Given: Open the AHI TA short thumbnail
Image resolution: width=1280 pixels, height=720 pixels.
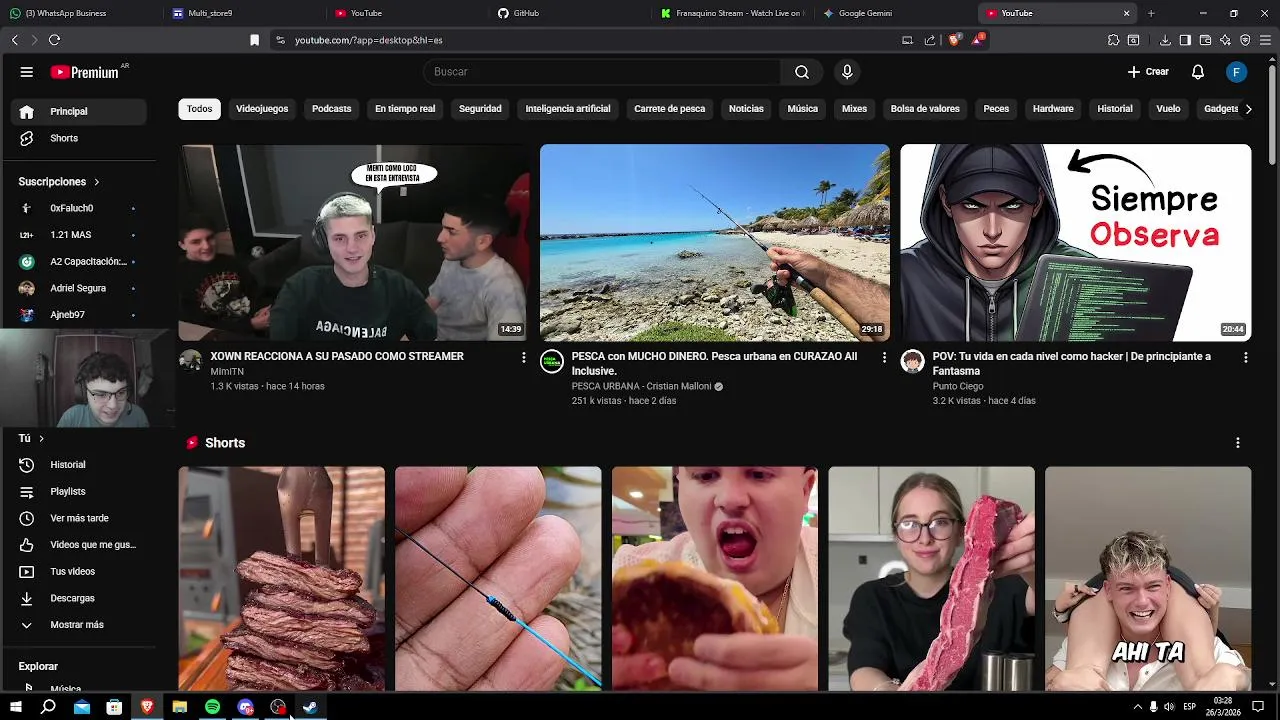Looking at the screenshot, I should [x=1148, y=578].
